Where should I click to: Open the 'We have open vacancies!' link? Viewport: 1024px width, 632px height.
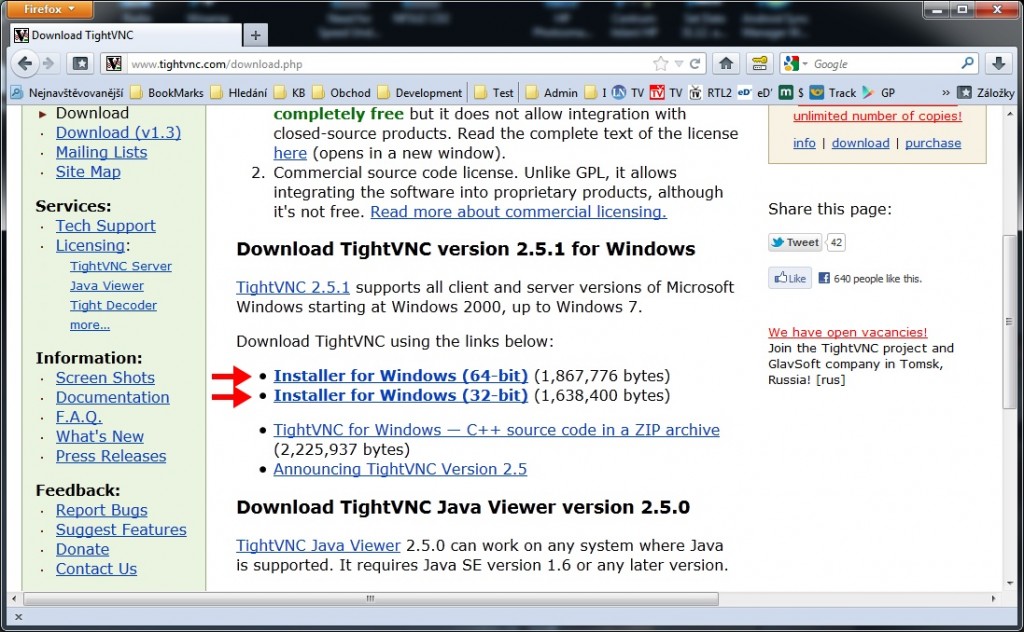click(x=847, y=332)
